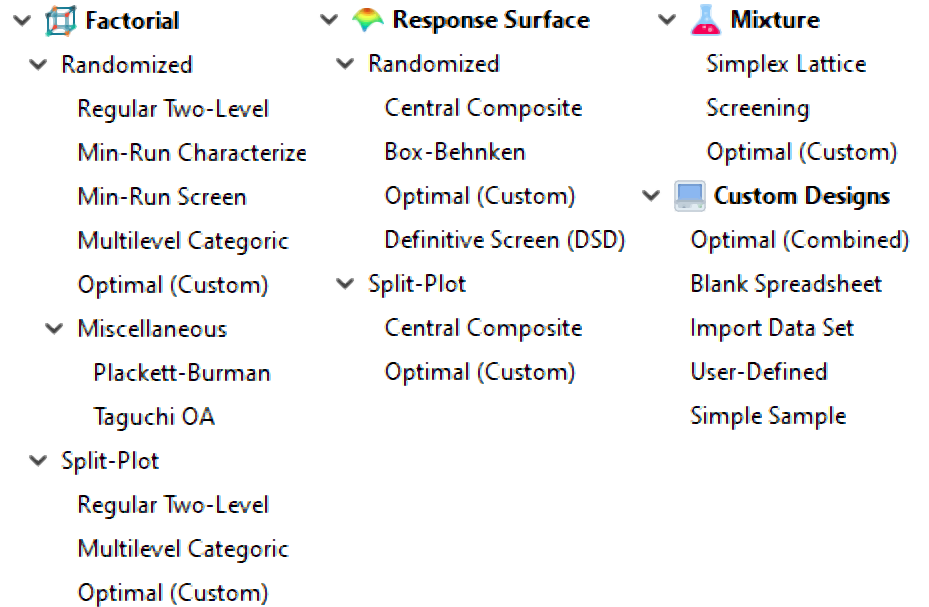This screenshot has height=607, width=929.
Task: Open Blank Spreadsheet option
Action: (x=786, y=284)
